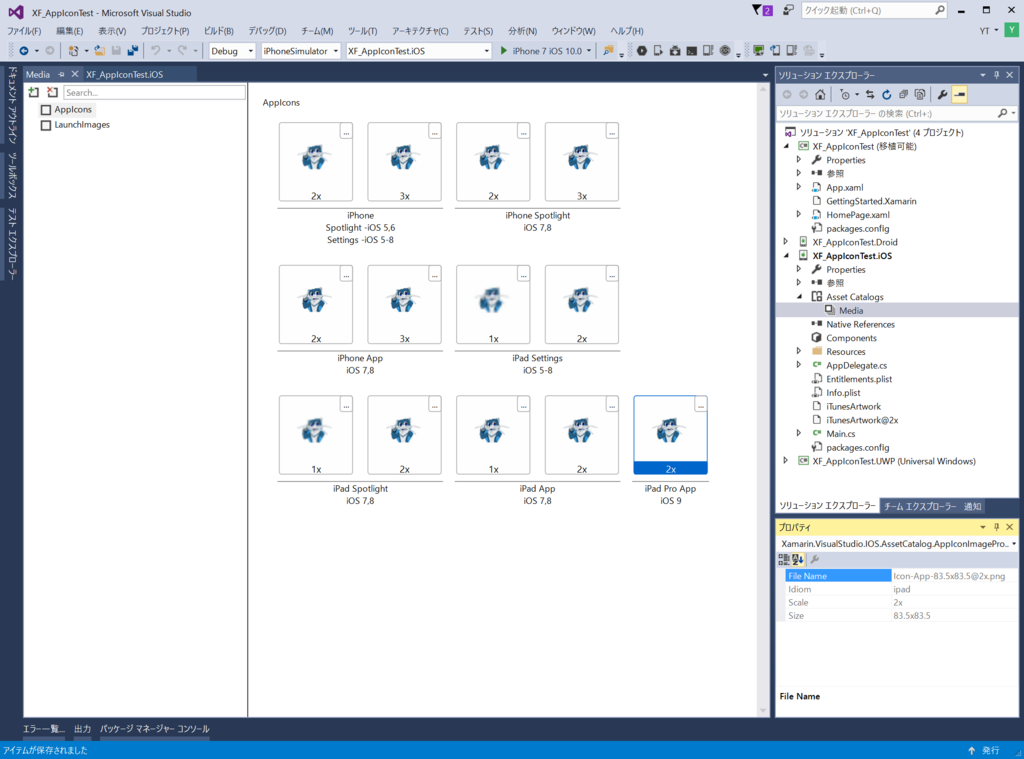
Task: Click the Save All toolbar icon
Action: 133,51
